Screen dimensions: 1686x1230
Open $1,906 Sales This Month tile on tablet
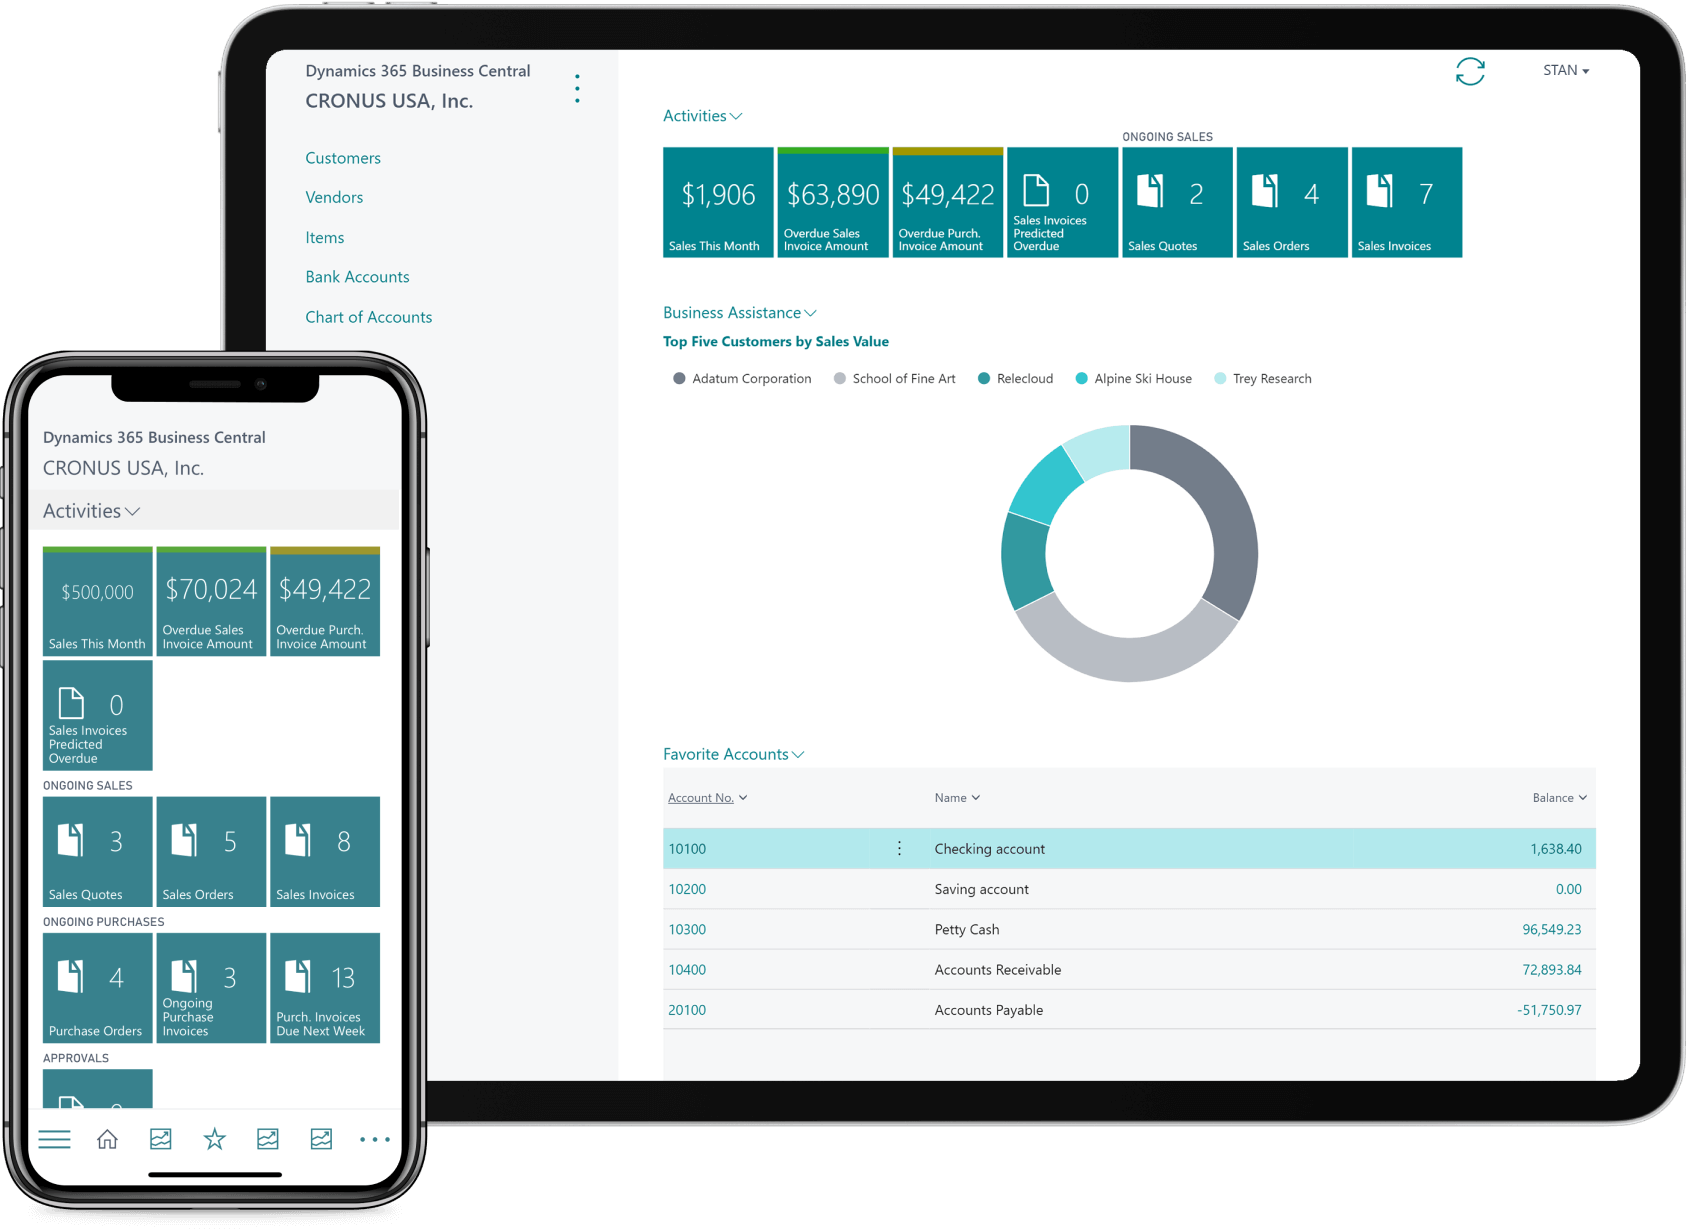click(x=718, y=202)
